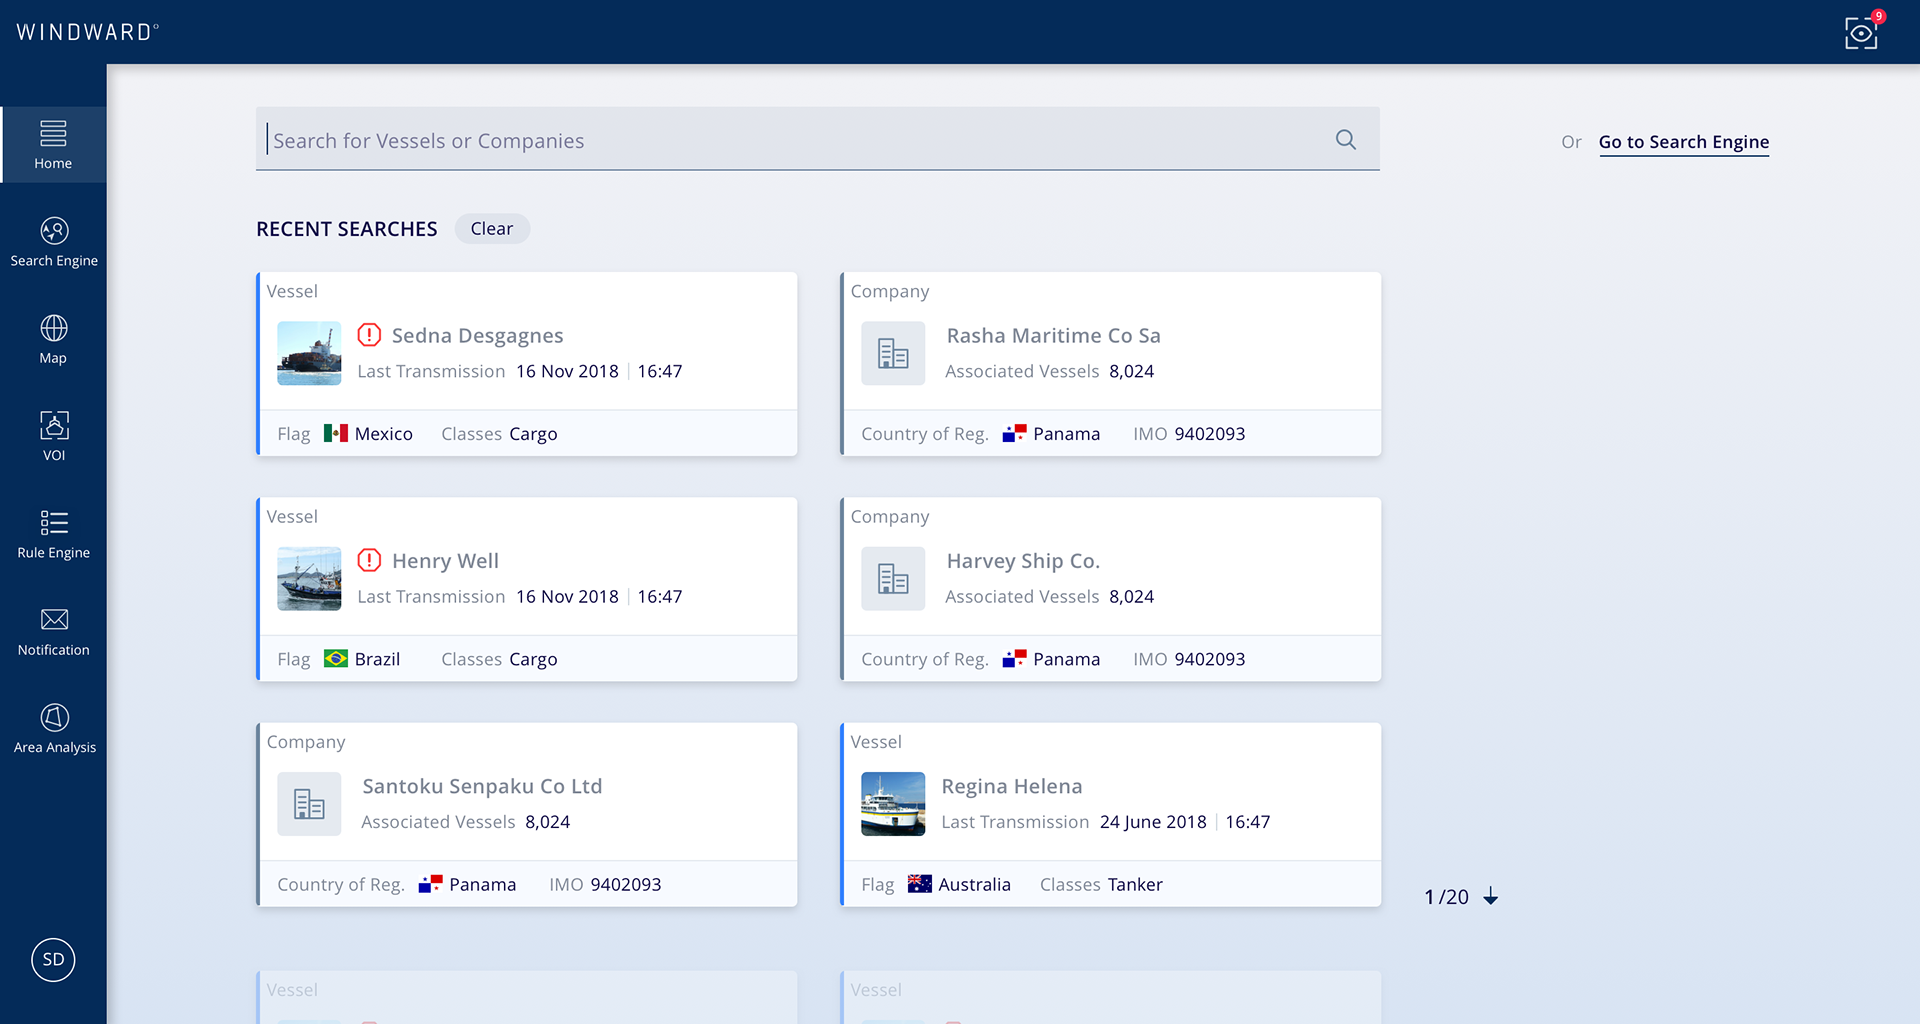Click the WINDWARD logo

87,32
